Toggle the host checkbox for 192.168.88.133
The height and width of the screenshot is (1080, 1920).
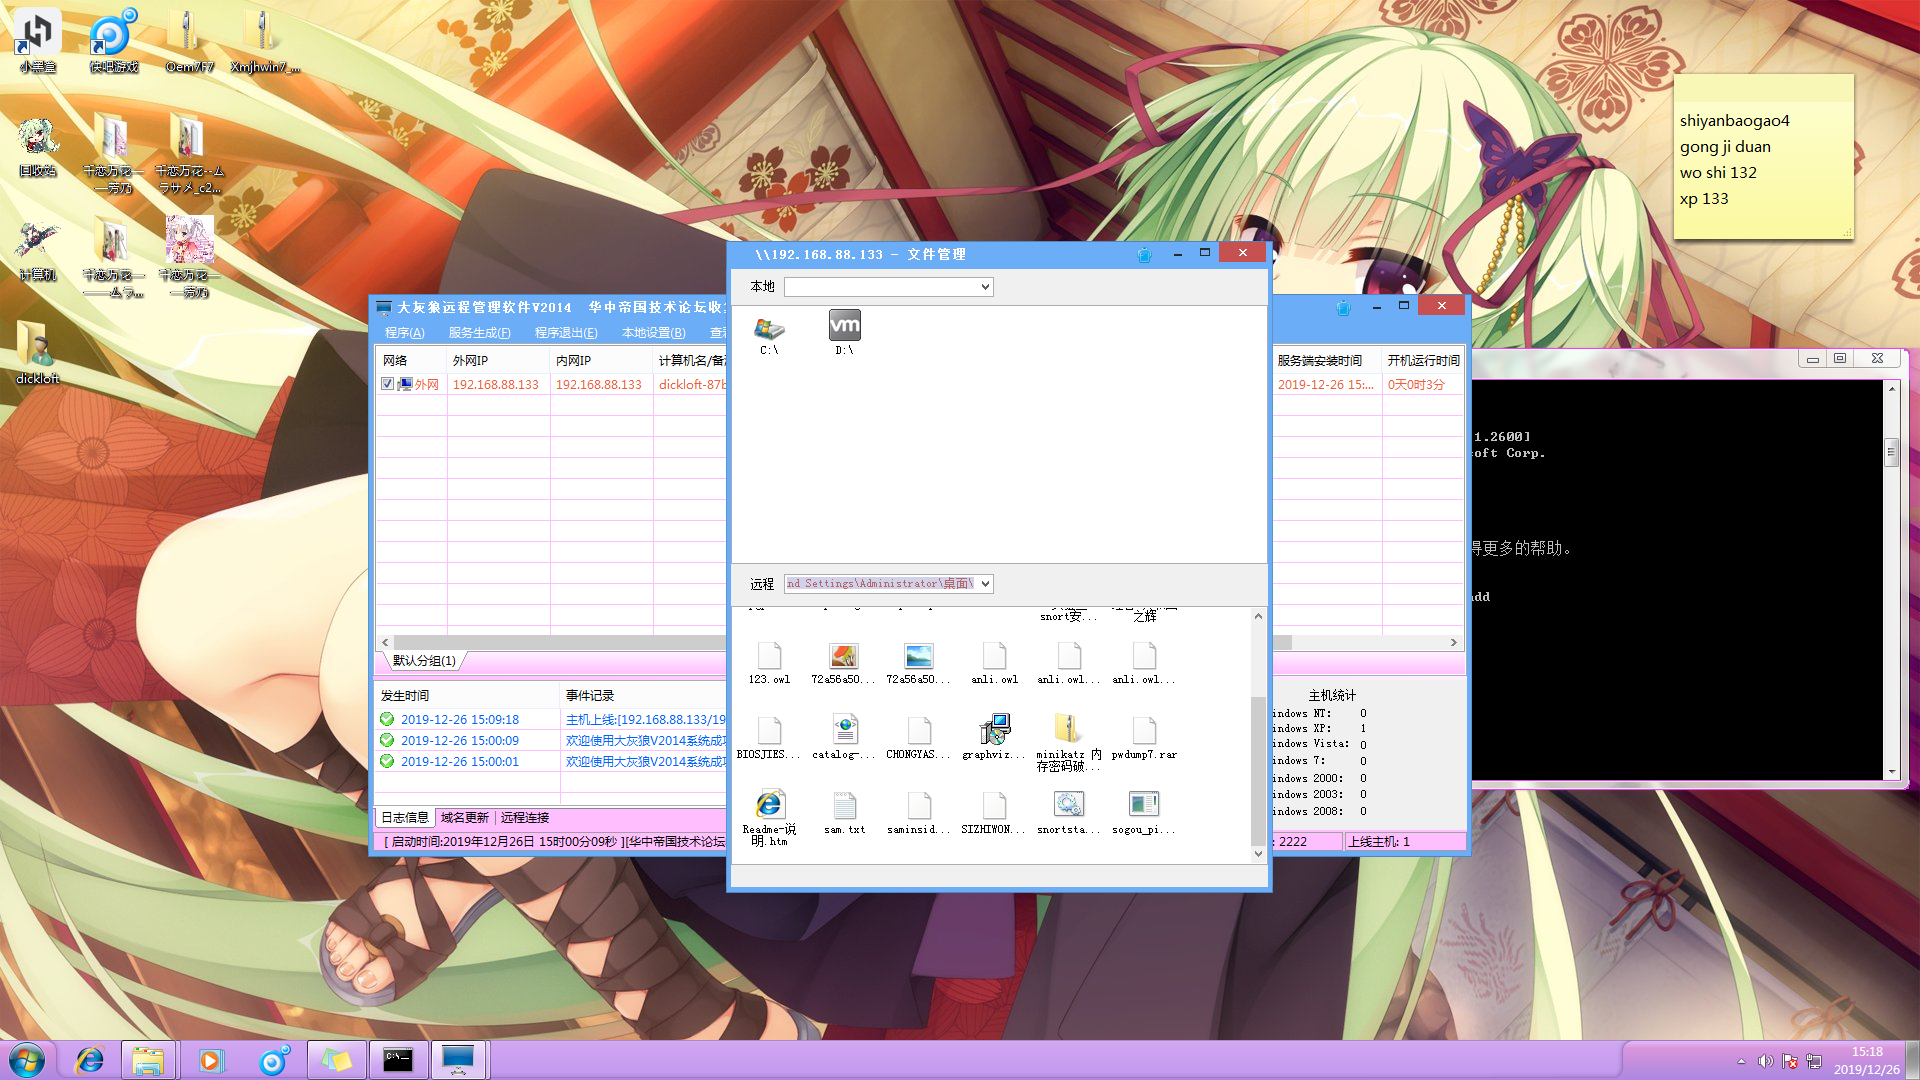click(x=388, y=384)
